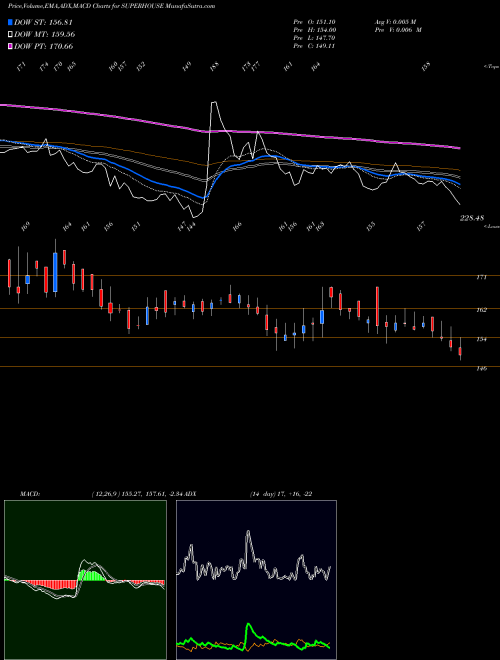Click the 162 price axis label
Viewport: 500px width, 660px height.
[481, 310]
